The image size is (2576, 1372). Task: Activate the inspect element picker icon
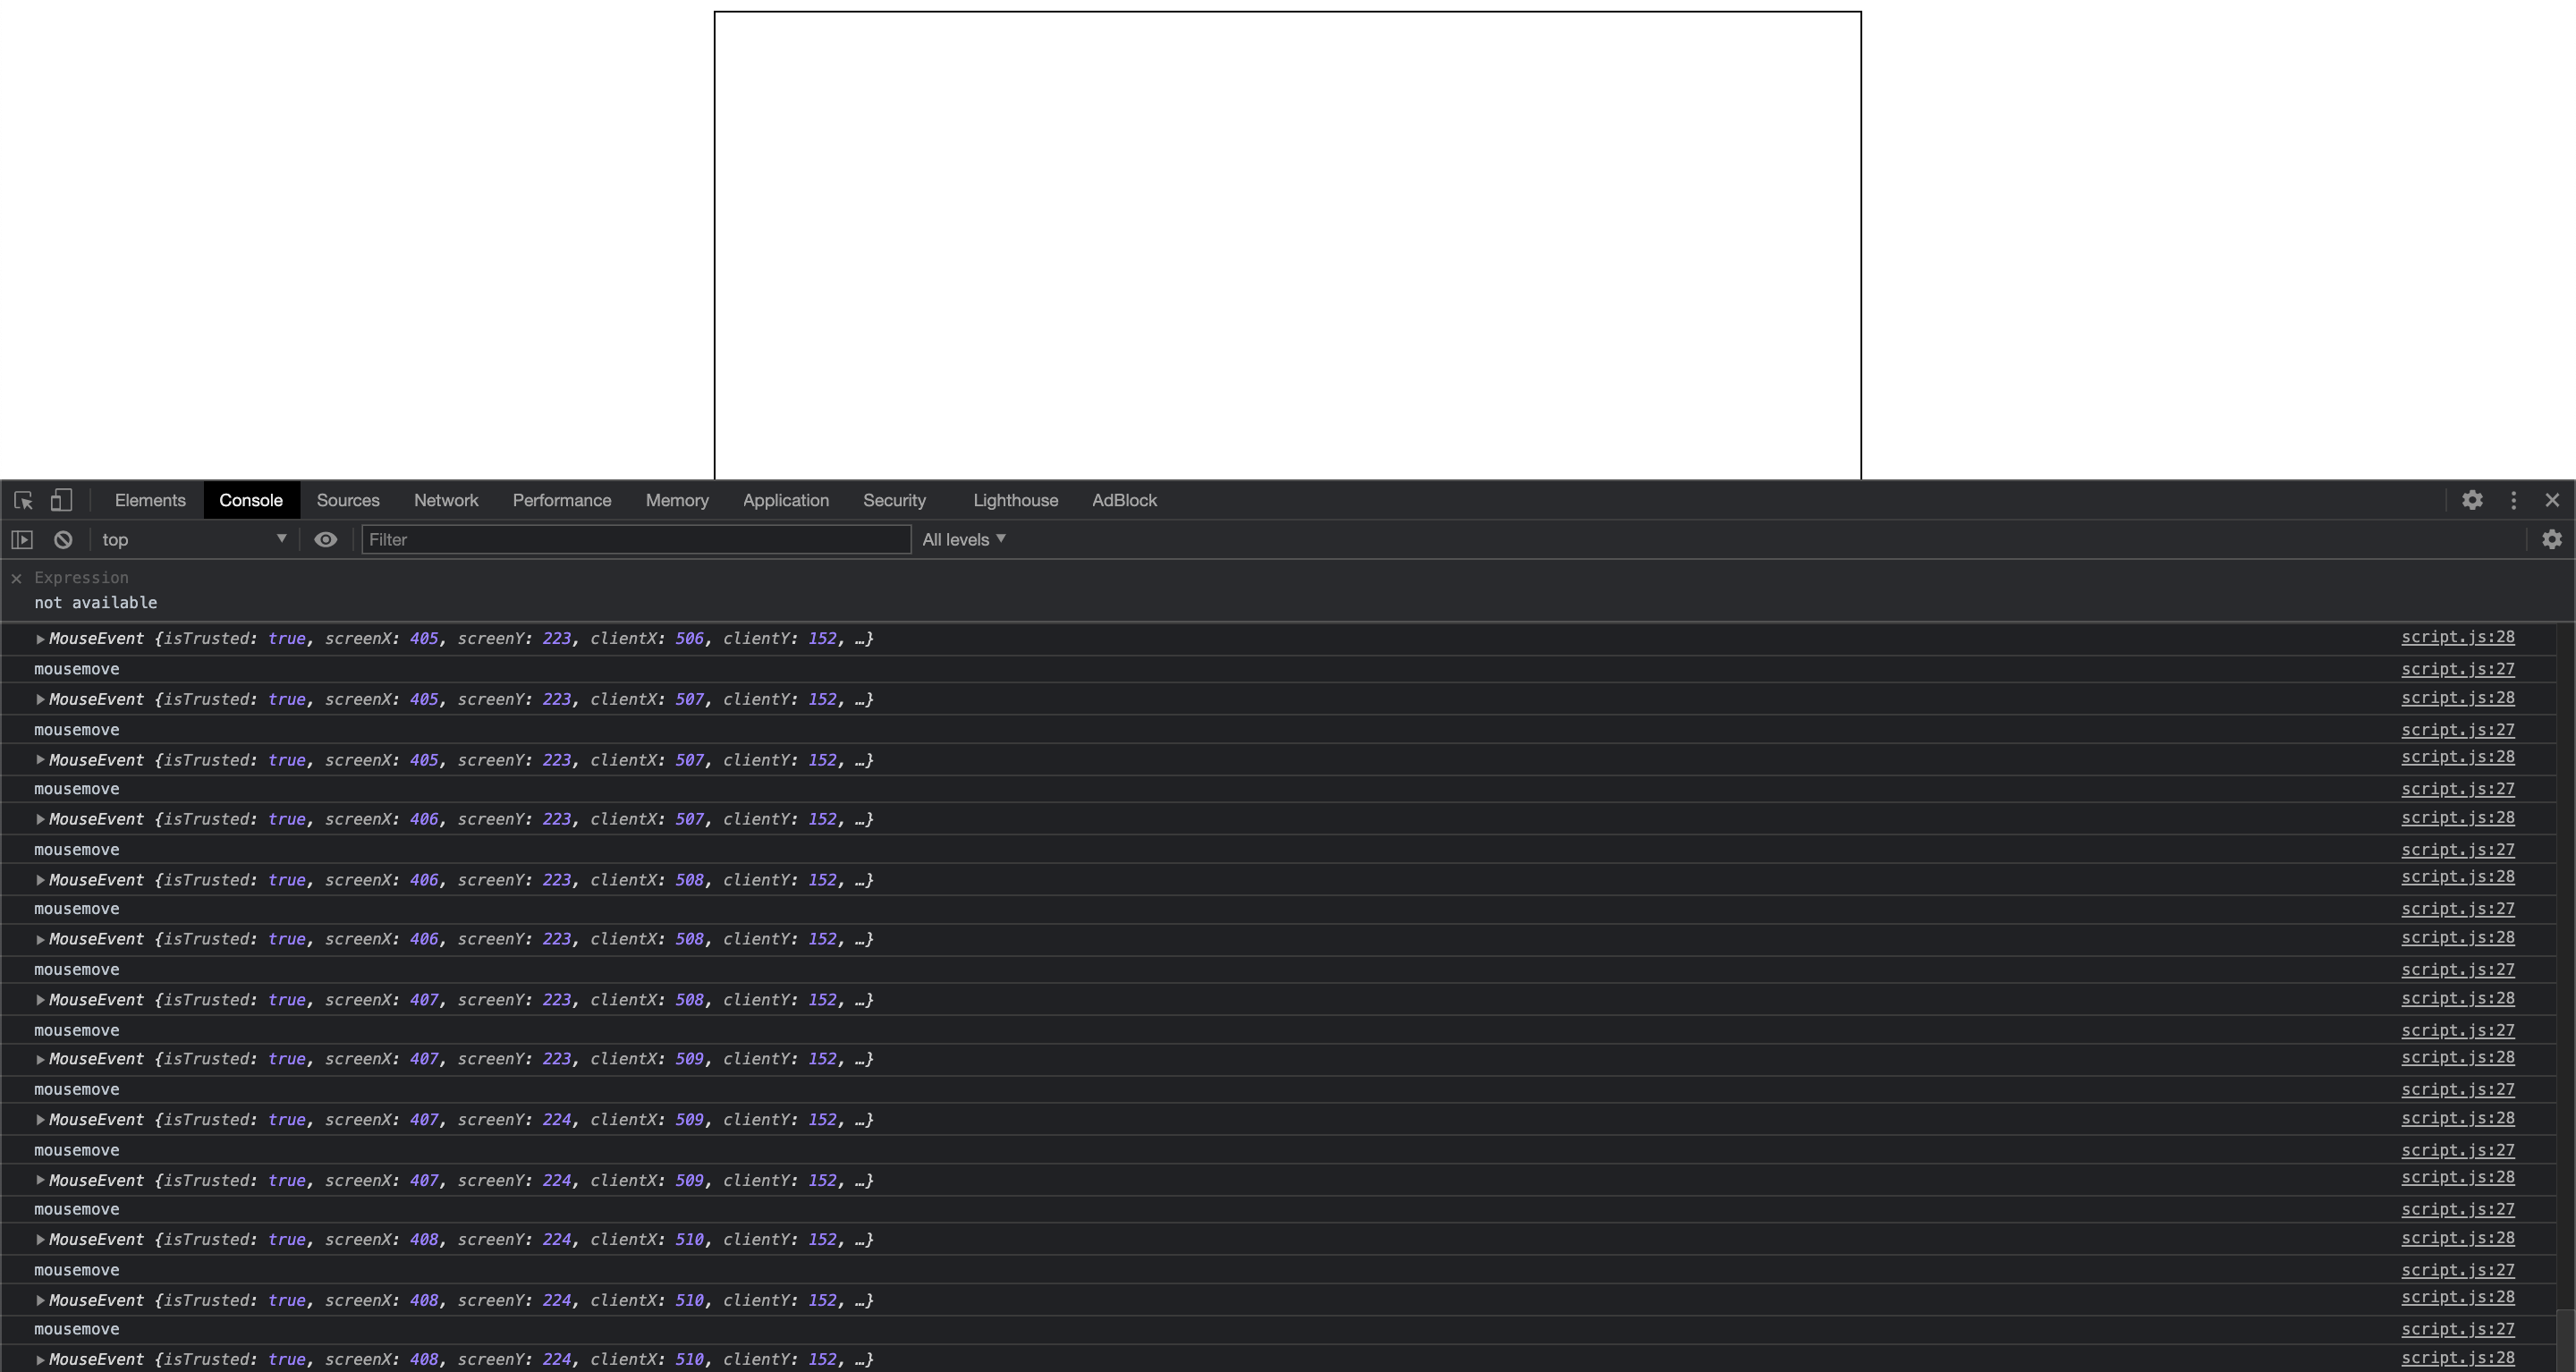point(23,500)
